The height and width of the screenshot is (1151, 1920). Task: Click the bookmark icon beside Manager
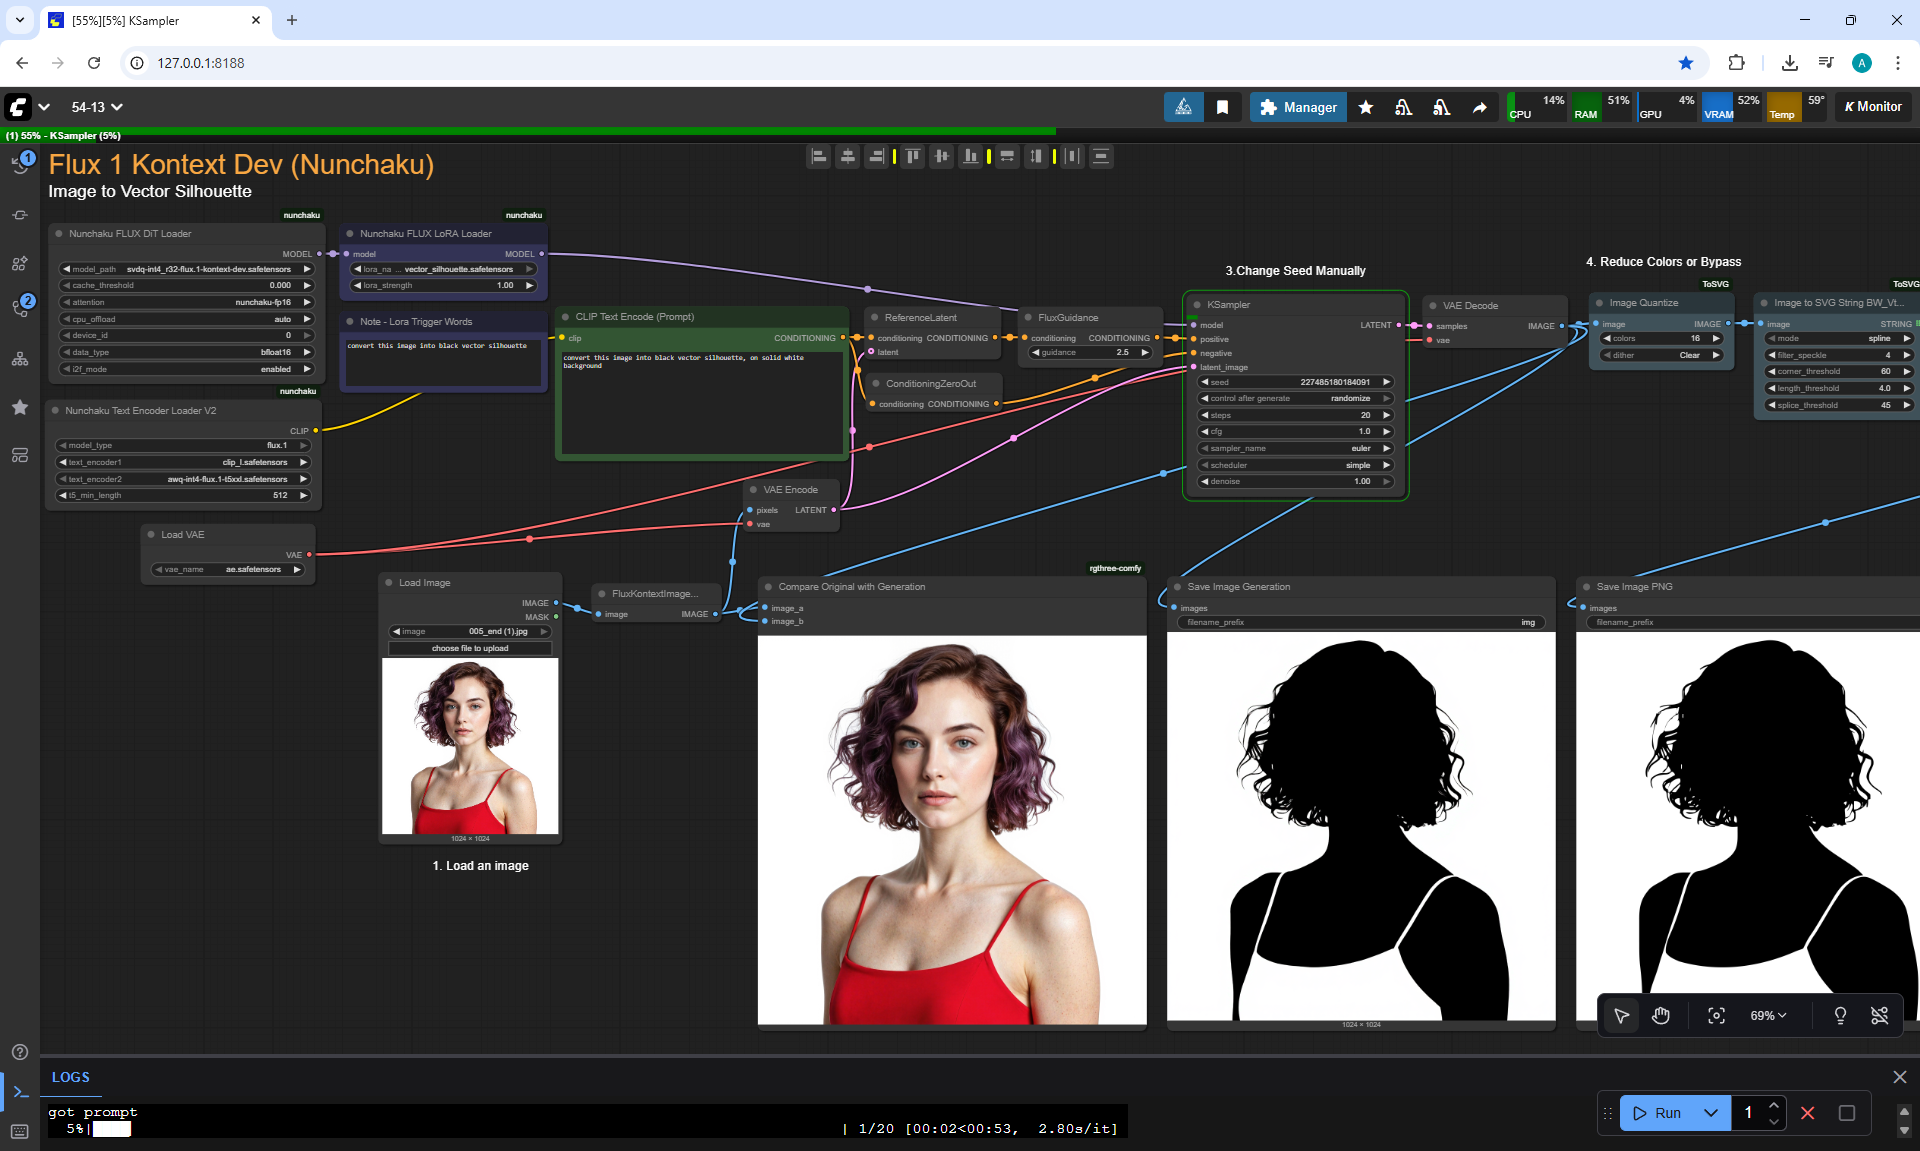coord(1222,107)
